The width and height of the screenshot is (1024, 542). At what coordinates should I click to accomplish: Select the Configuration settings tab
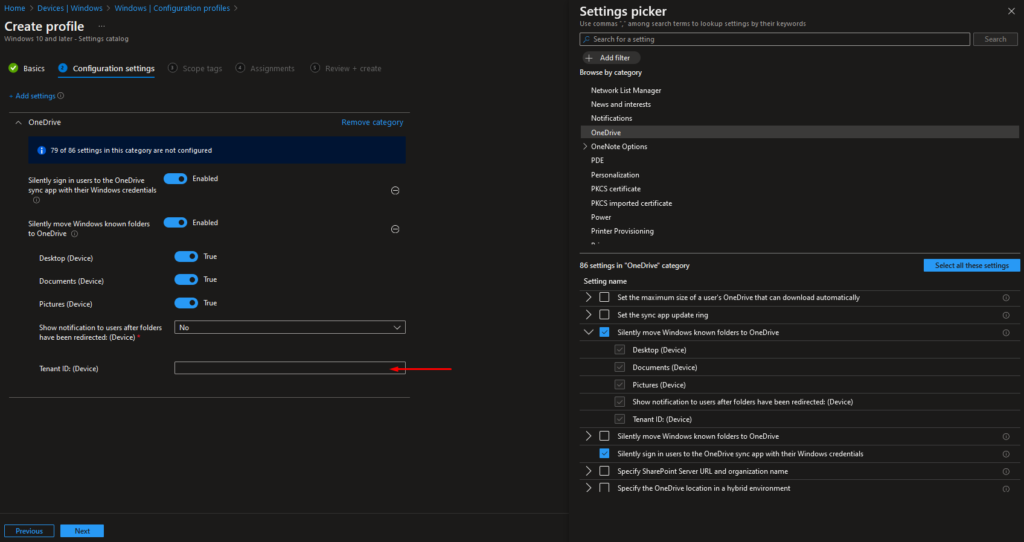(x=106, y=69)
